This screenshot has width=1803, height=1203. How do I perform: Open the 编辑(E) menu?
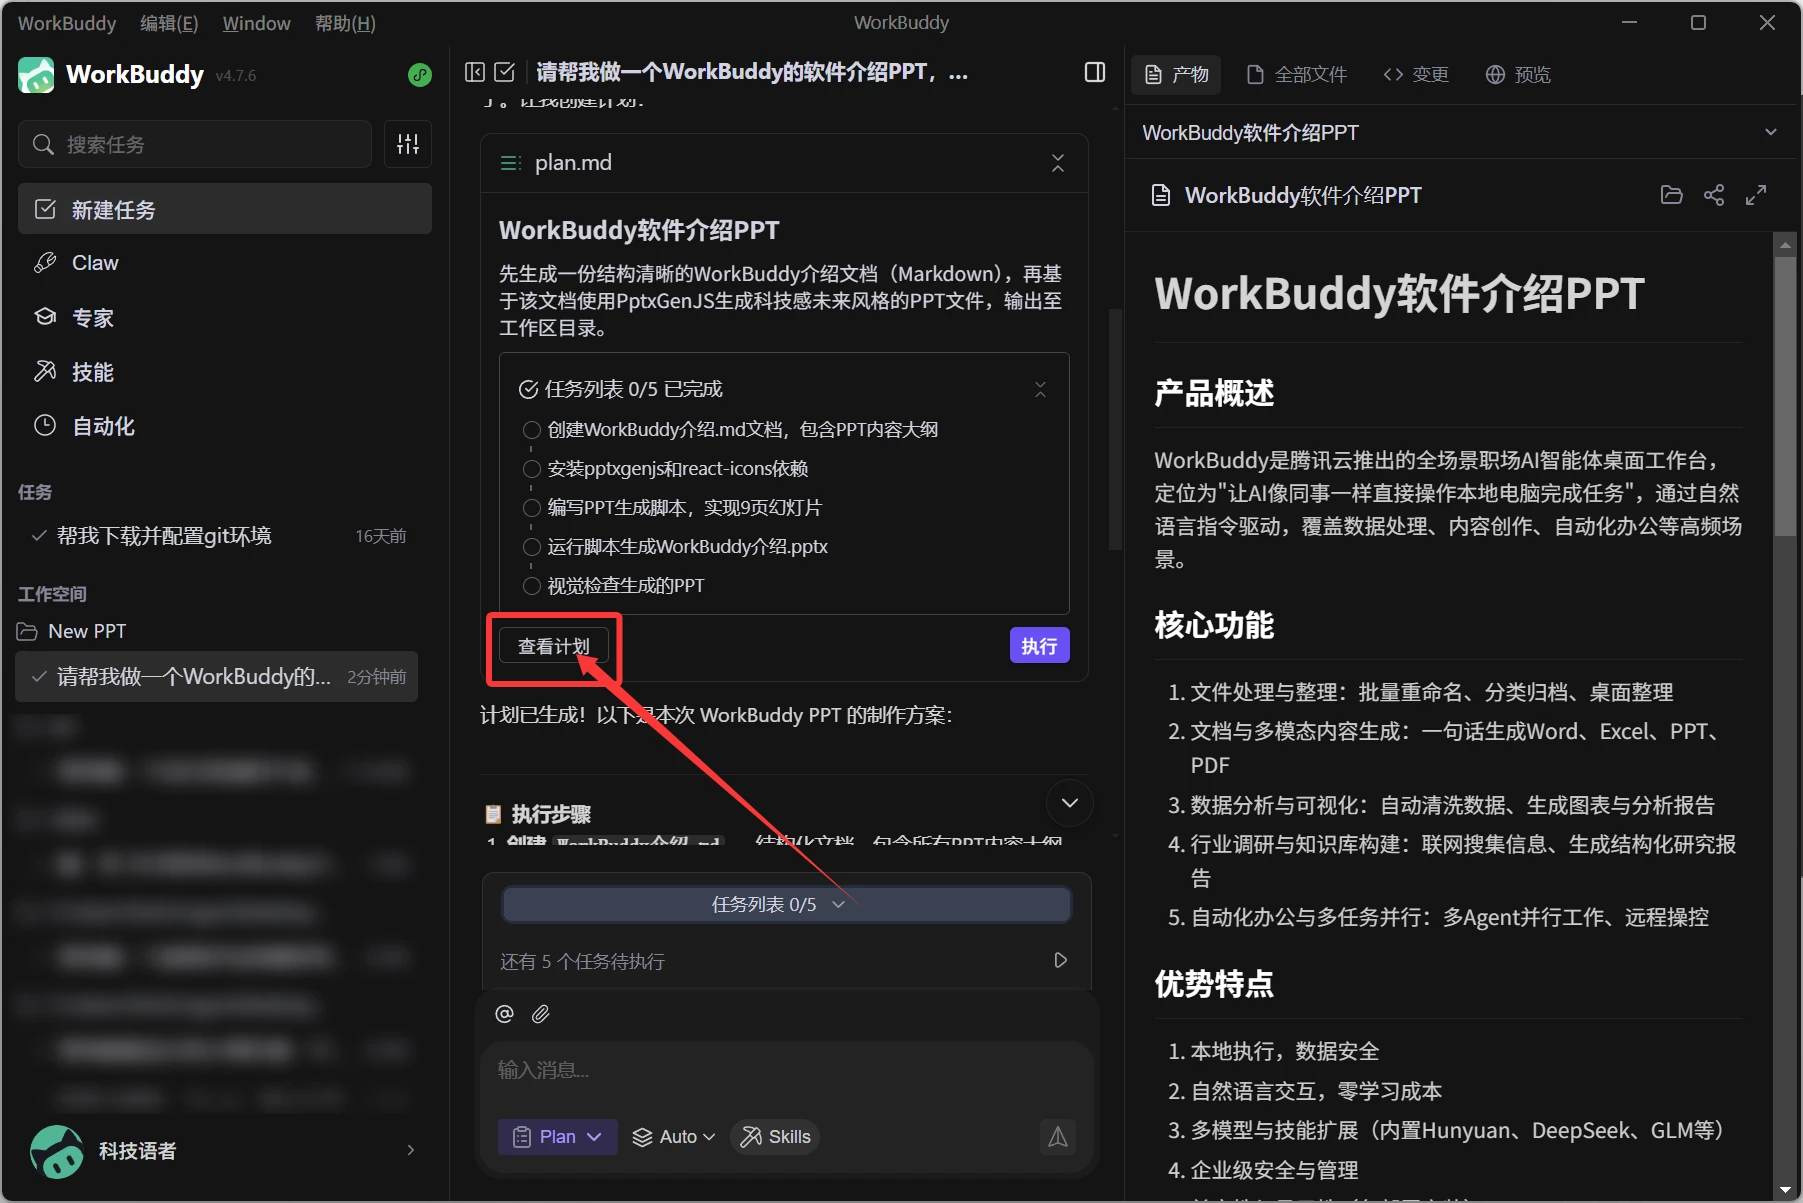click(169, 23)
